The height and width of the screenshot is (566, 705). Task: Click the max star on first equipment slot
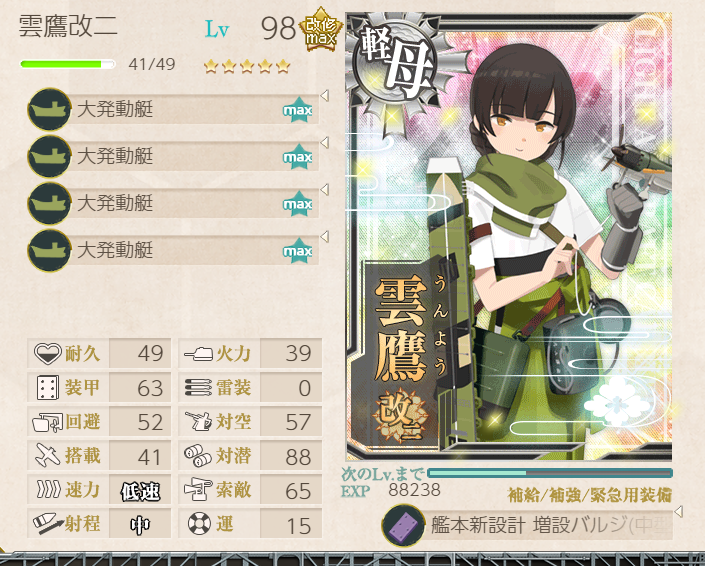coord(298,110)
